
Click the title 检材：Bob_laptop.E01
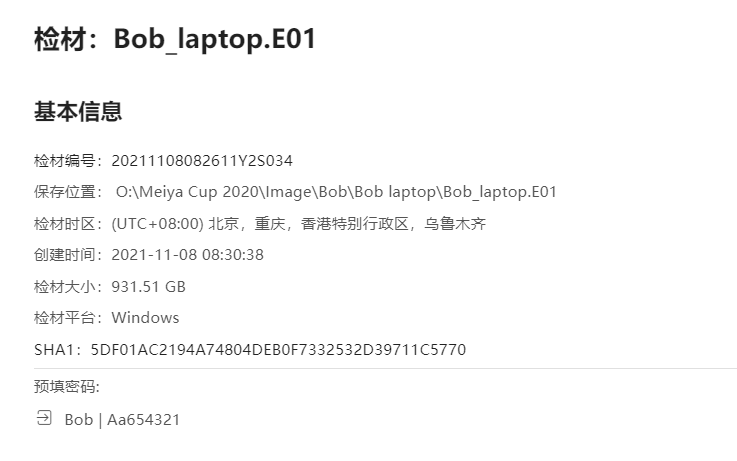[175, 39]
